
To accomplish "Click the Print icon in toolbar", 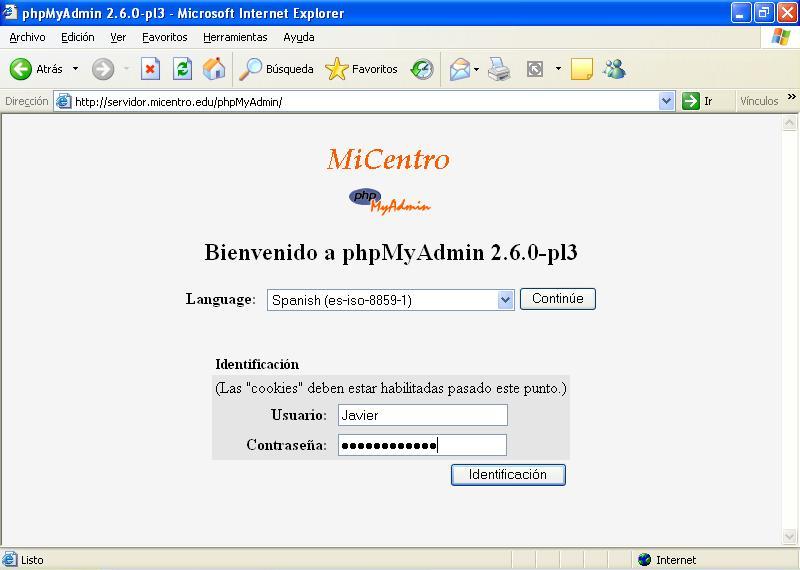I will pyautogui.click(x=499, y=69).
